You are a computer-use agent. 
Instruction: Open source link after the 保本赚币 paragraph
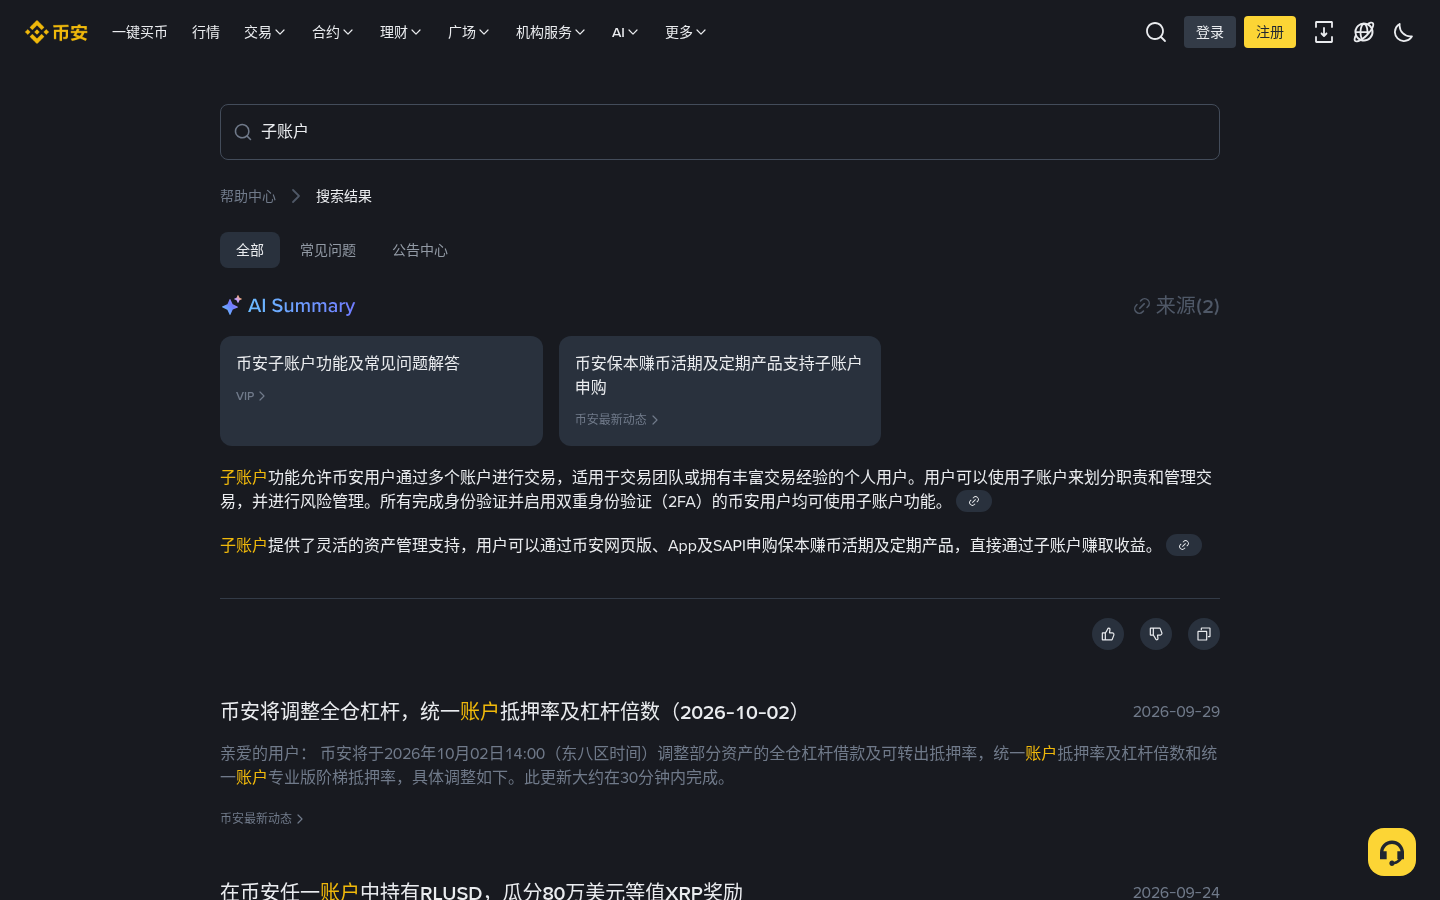tap(1184, 545)
